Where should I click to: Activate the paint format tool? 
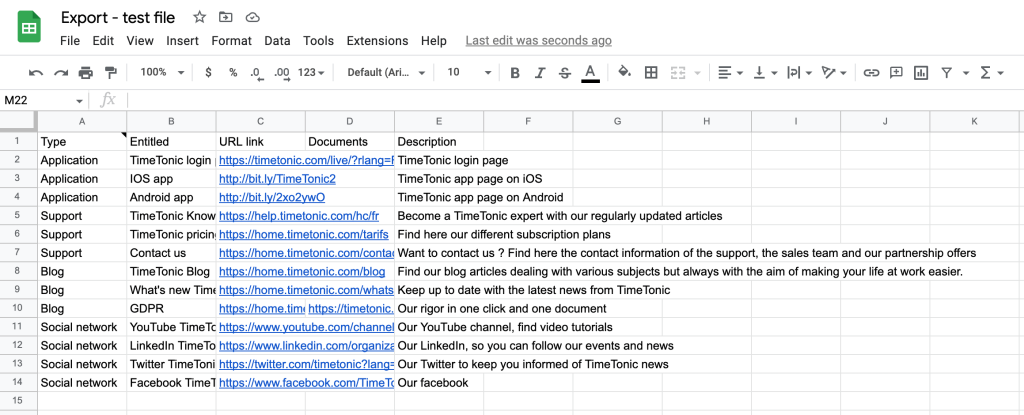point(111,73)
